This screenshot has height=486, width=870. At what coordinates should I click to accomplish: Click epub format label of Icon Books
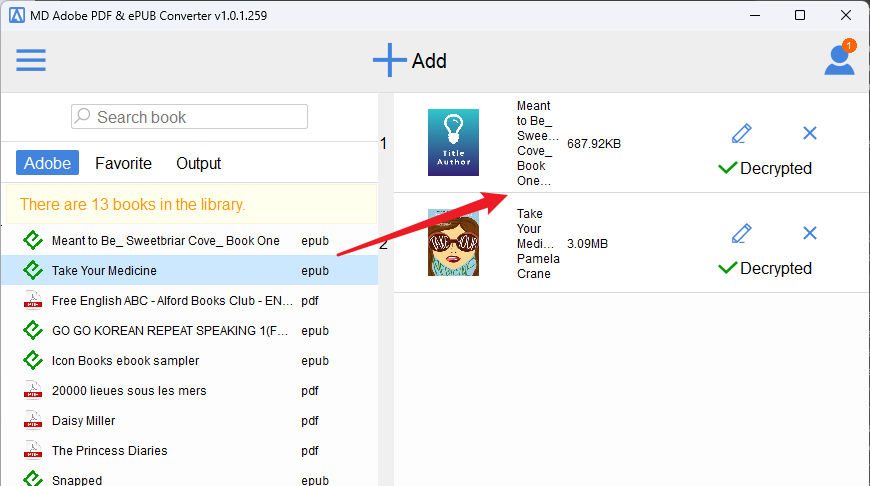[x=315, y=361]
